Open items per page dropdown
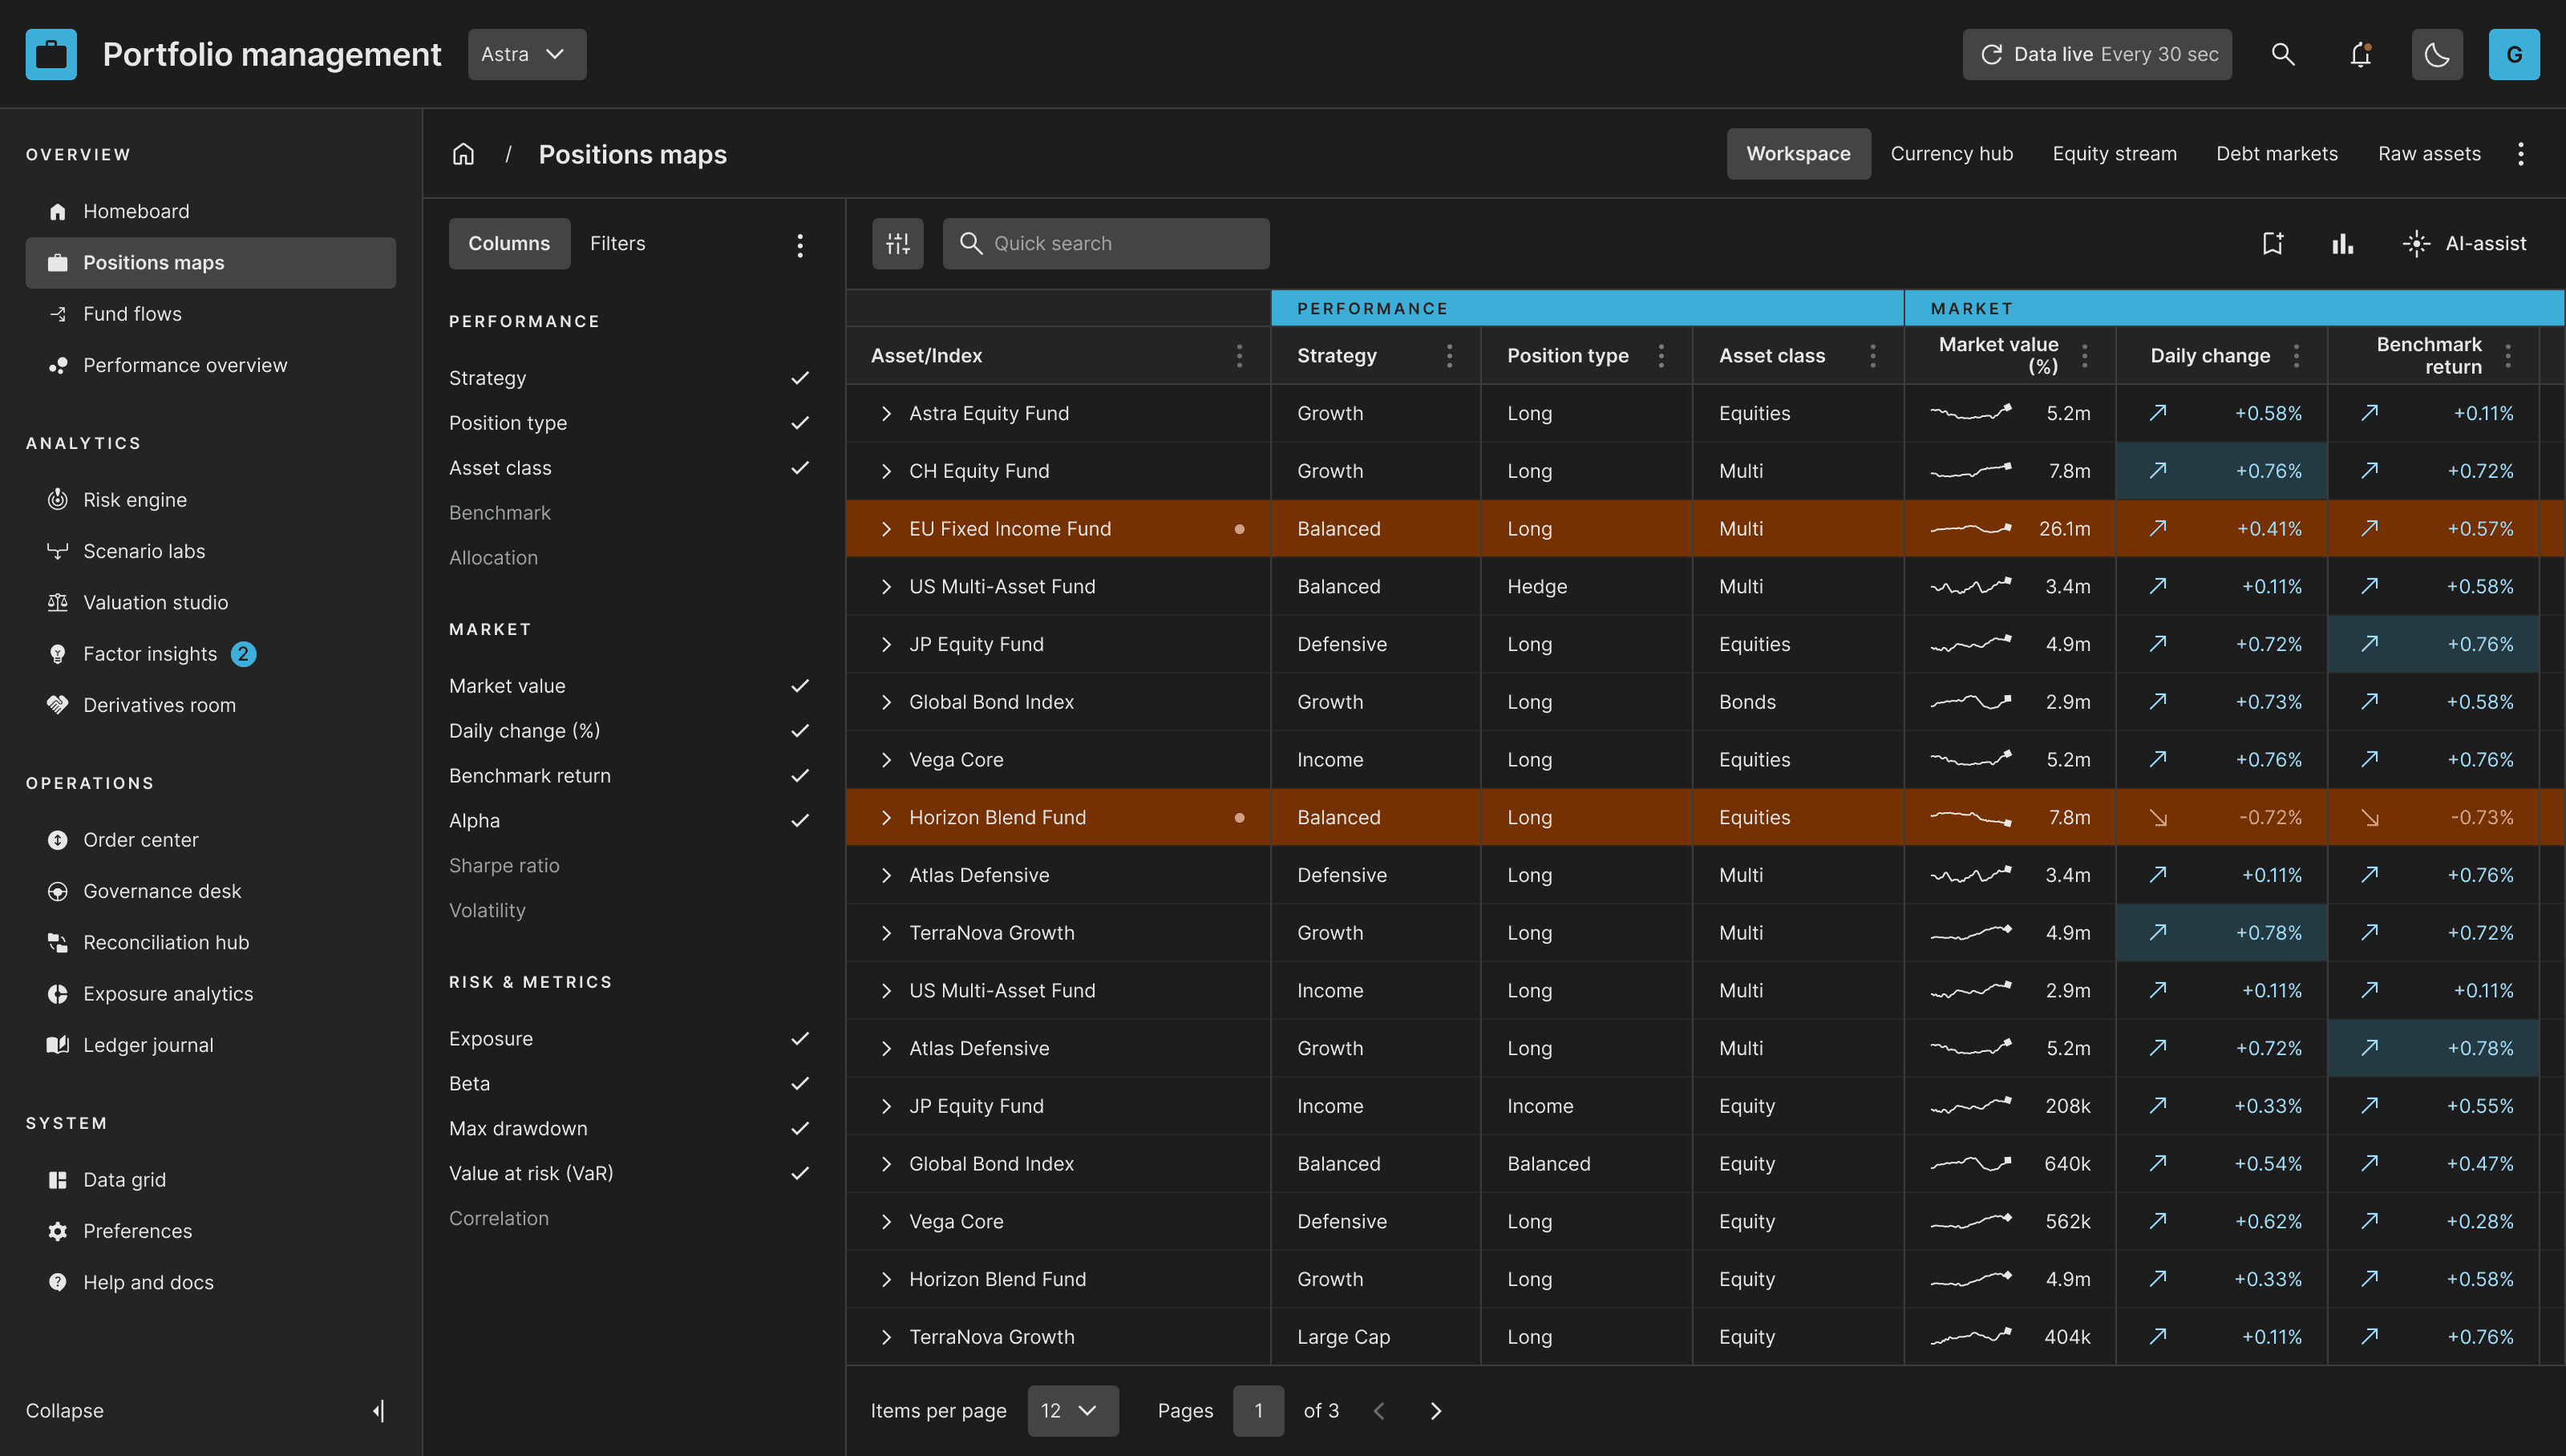The image size is (2566, 1456). click(x=1072, y=1410)
